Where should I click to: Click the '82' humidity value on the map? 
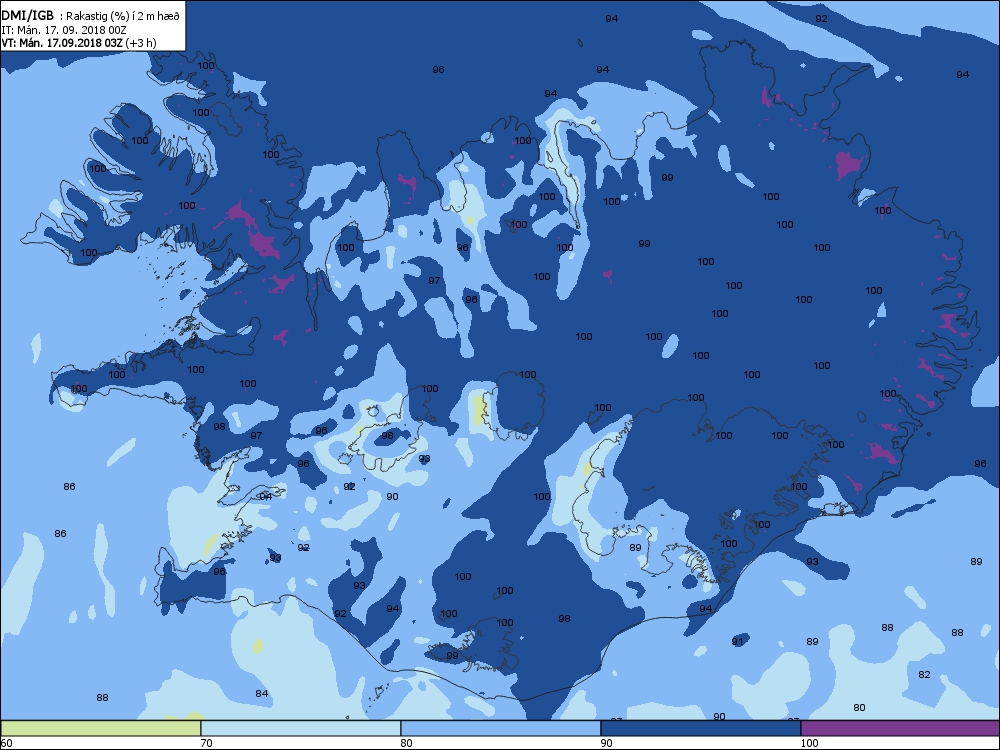tap(924, 674)
